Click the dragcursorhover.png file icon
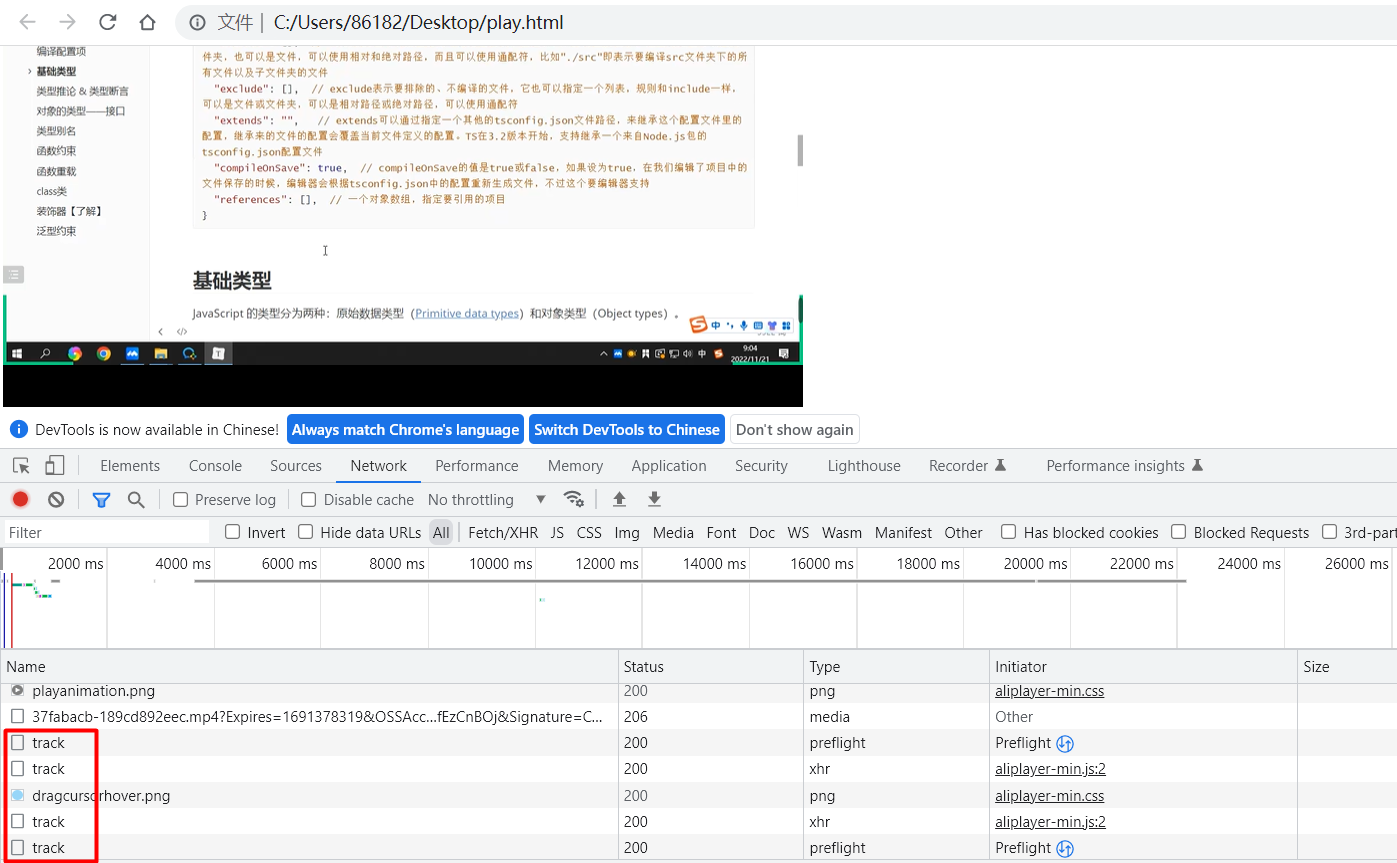 click(x=17, y=795)
